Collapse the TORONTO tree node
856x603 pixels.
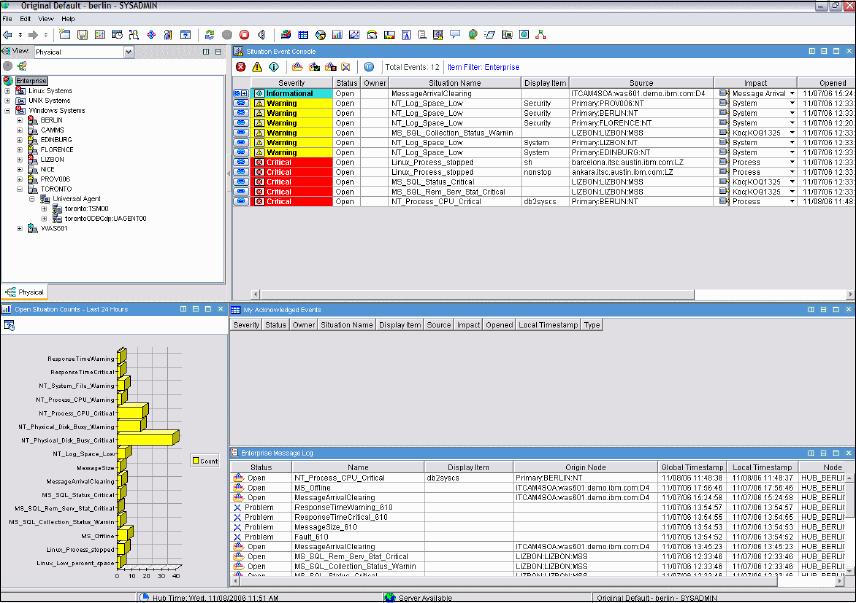pyautogui.click(x=20, y=189)
